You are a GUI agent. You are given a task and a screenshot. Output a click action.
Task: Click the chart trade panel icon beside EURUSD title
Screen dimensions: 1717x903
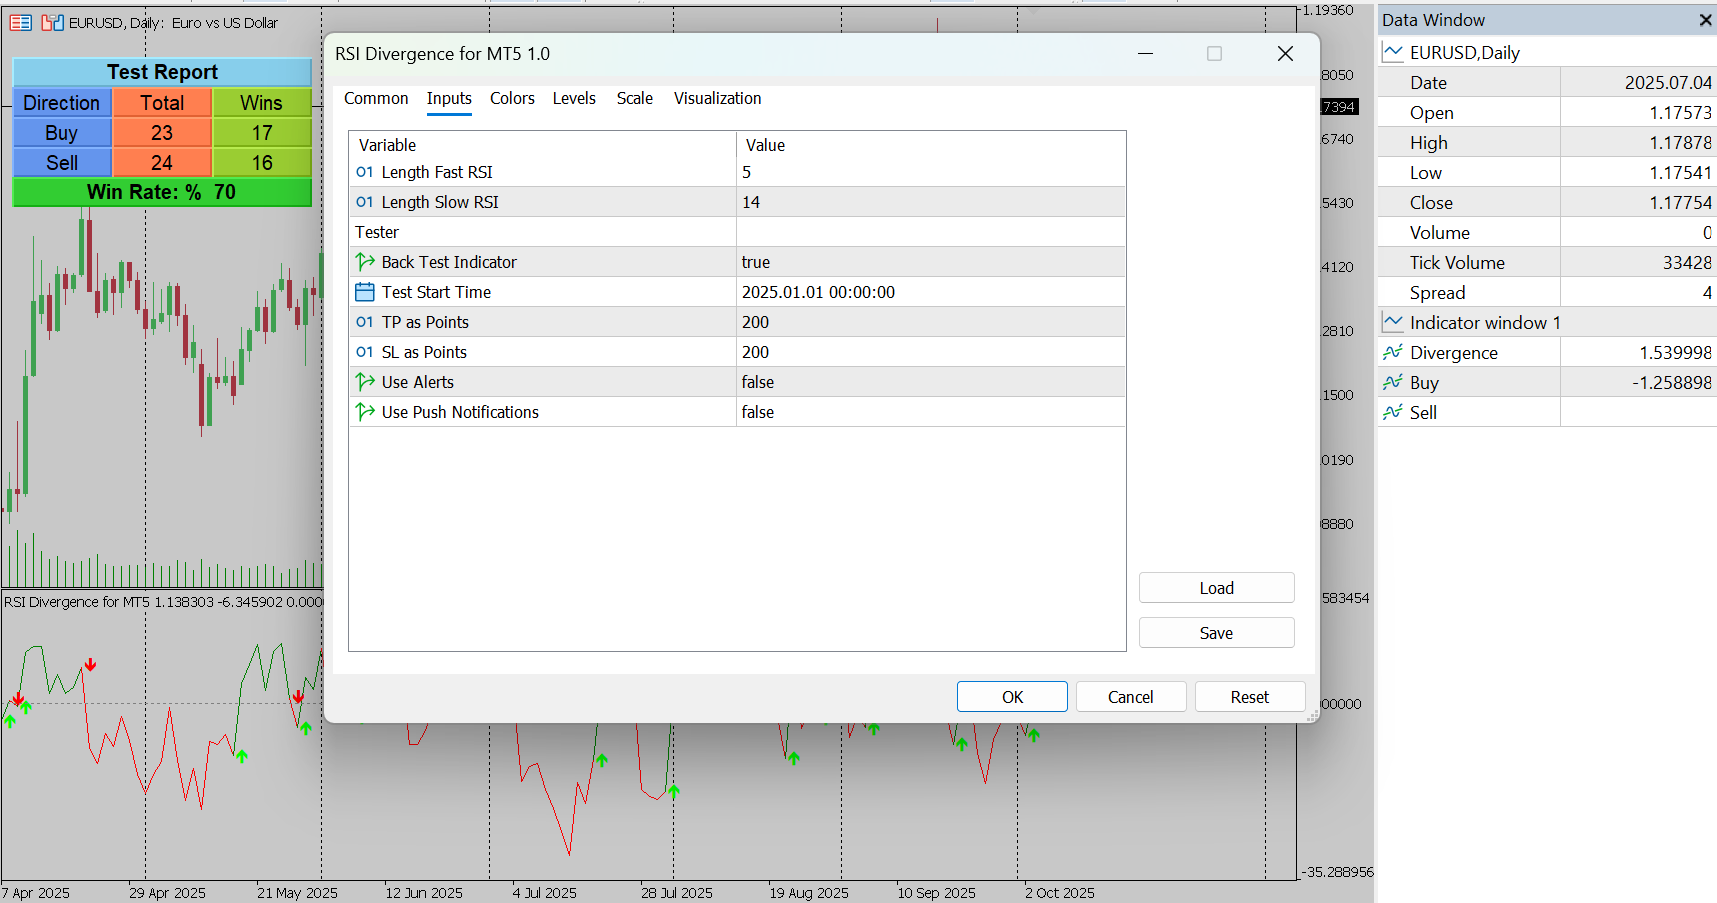pos(20,22)
